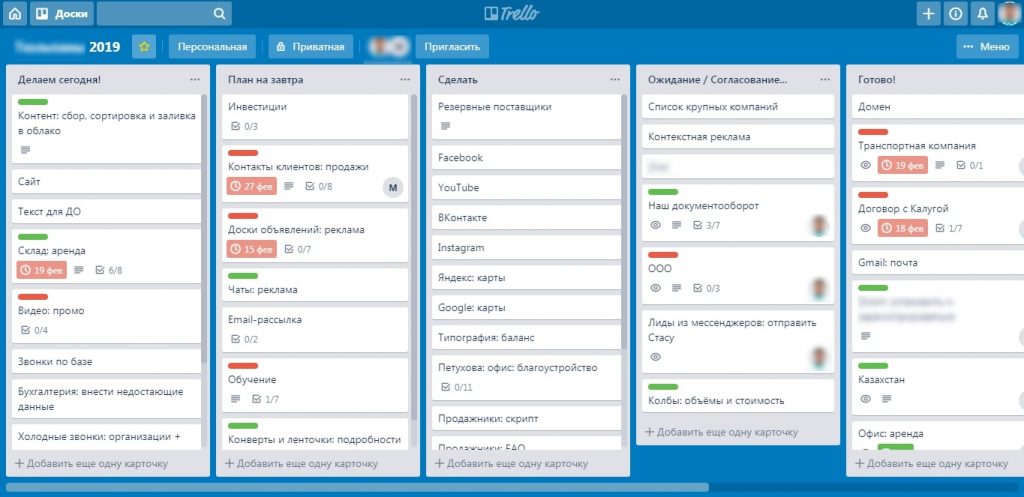Toggle the board star icon
This screenshot has width=1024, height=497.
click(144, 46)
